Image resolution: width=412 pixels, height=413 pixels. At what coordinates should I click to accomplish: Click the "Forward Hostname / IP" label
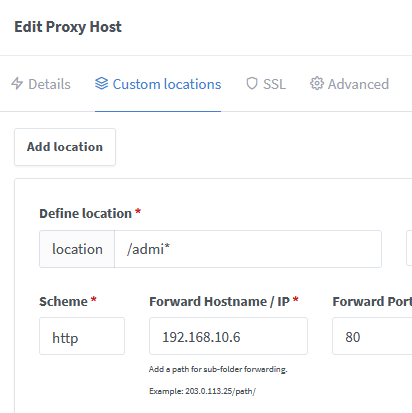219,302
